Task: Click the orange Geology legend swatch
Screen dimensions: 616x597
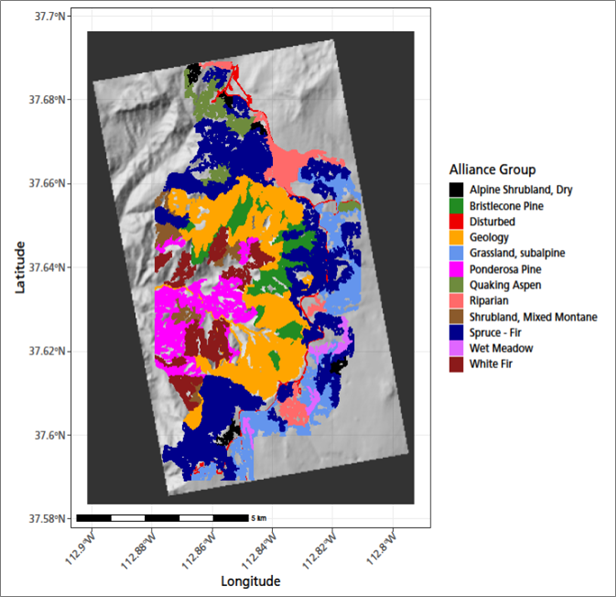Action: click(456, 237)
